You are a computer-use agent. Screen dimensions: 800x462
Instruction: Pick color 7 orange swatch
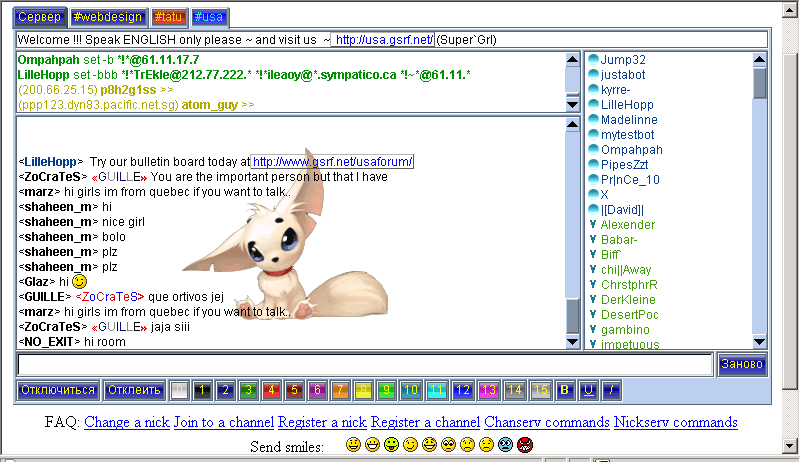(340, 390)
